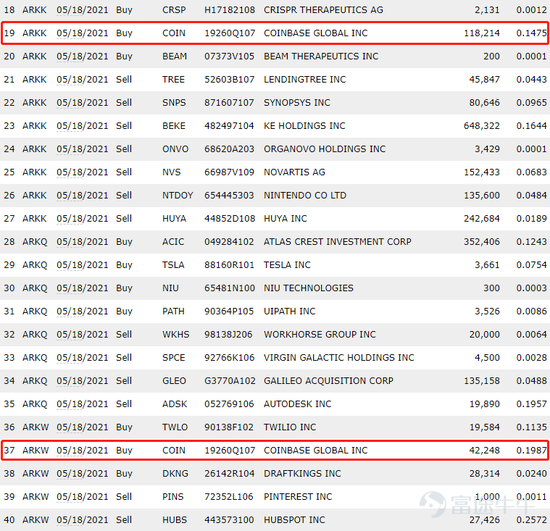
Task: Click share count 648,322
Action: coord(482,126)
